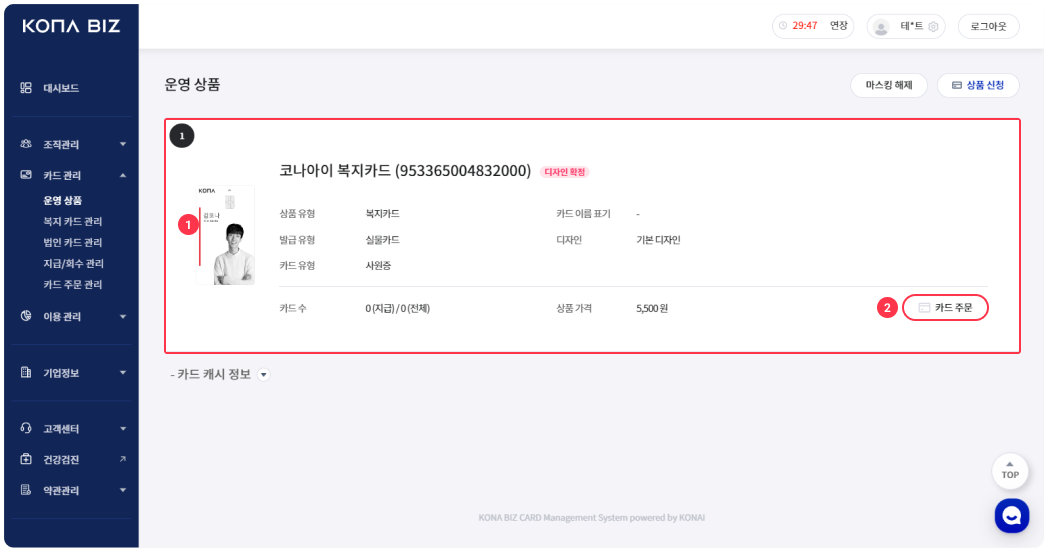Click the 운영 상품 page heading
Screen dimensions: 1048x552
point(192,85)
